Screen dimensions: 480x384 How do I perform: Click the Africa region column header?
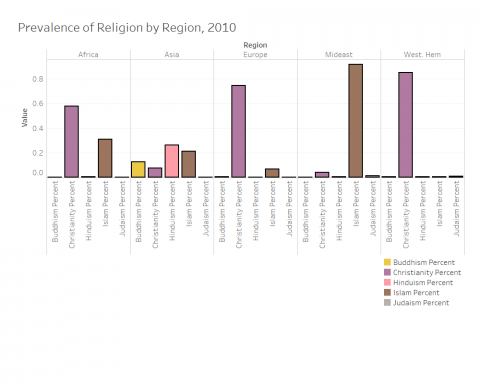(88, 55)
